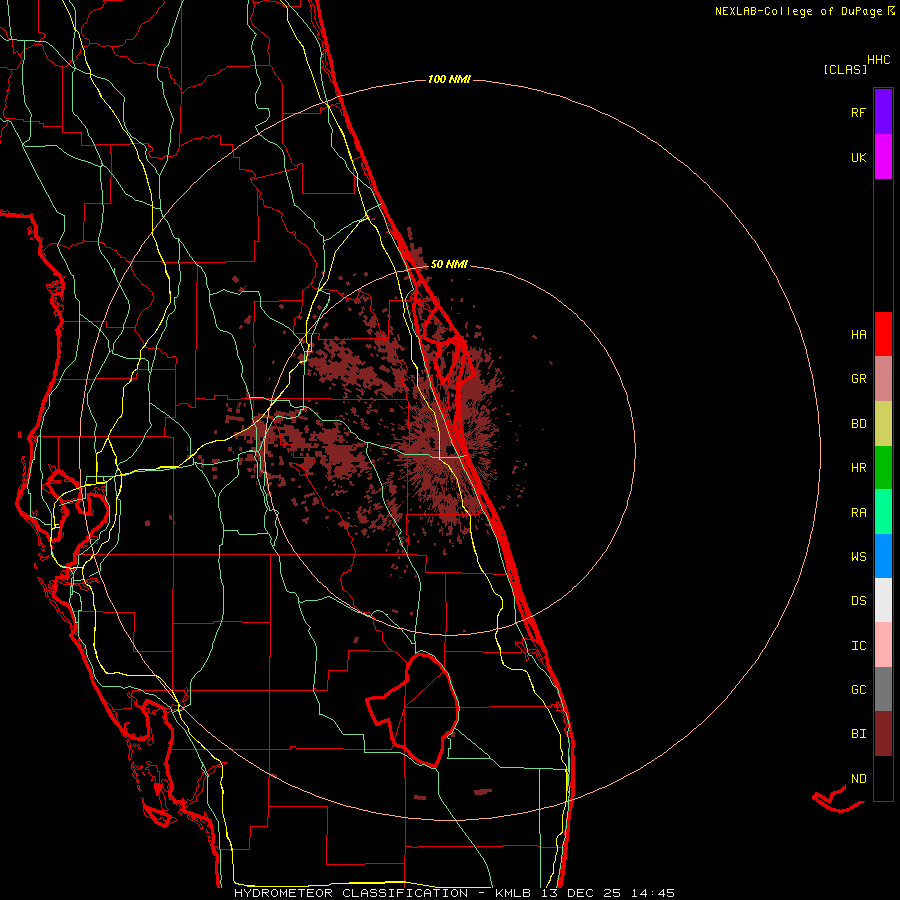
Task: Click the WS blue legend swatch
Action: pos(883,556)
